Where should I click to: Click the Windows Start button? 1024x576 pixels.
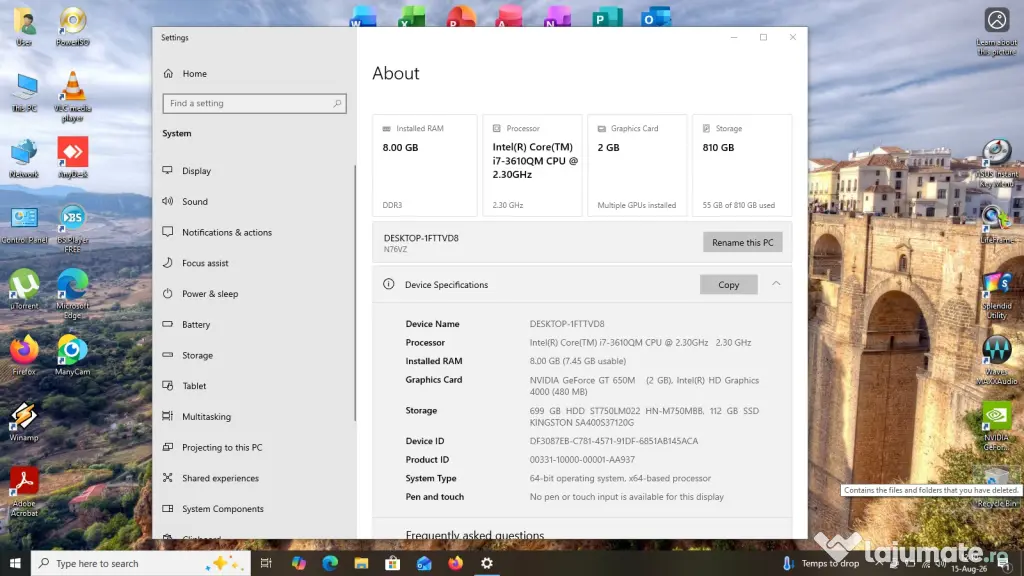click(15, 563)
